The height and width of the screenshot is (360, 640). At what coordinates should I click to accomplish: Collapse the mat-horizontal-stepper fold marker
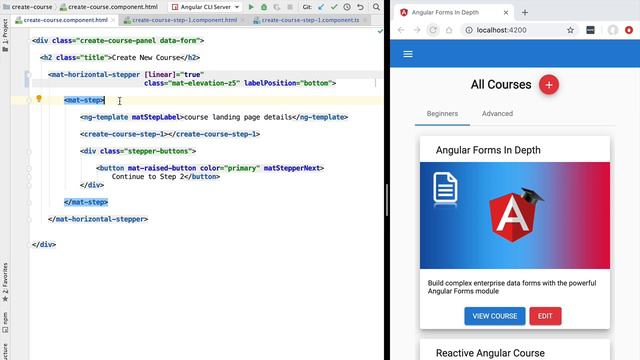pyautogui.click(x=28, y=75)
